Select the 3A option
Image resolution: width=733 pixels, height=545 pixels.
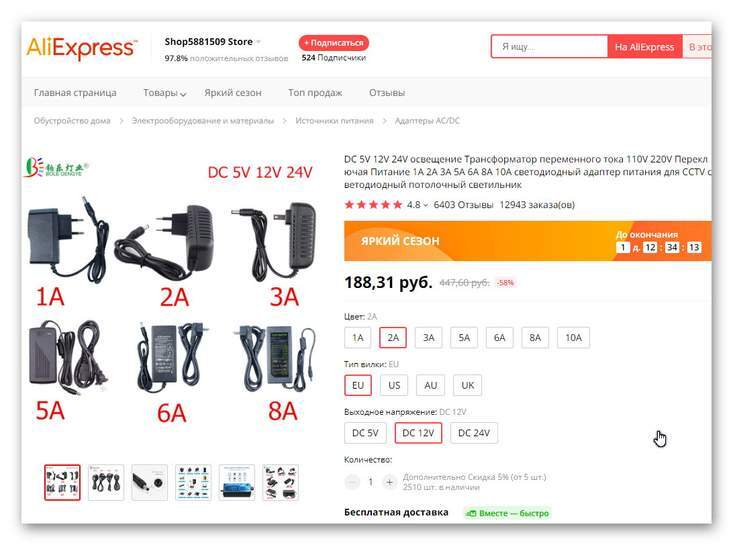(x=429, y=337)
